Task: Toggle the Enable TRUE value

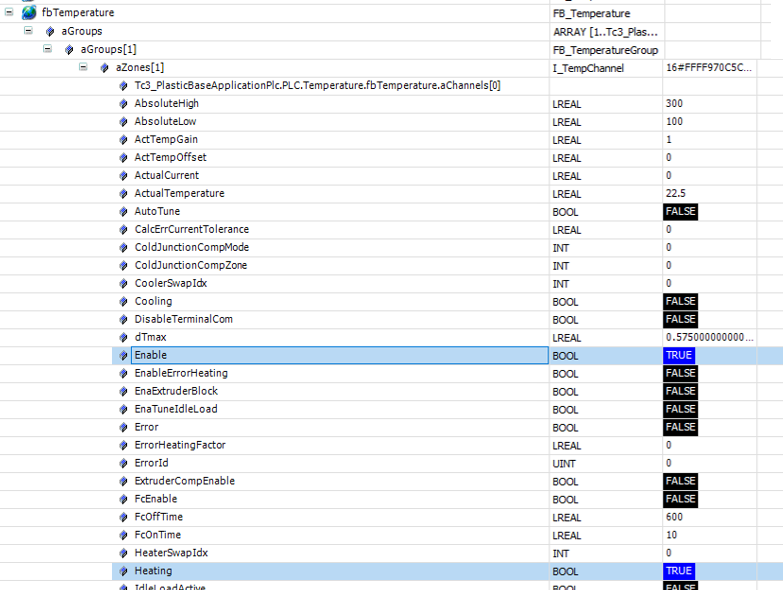Action: [679, 355]
